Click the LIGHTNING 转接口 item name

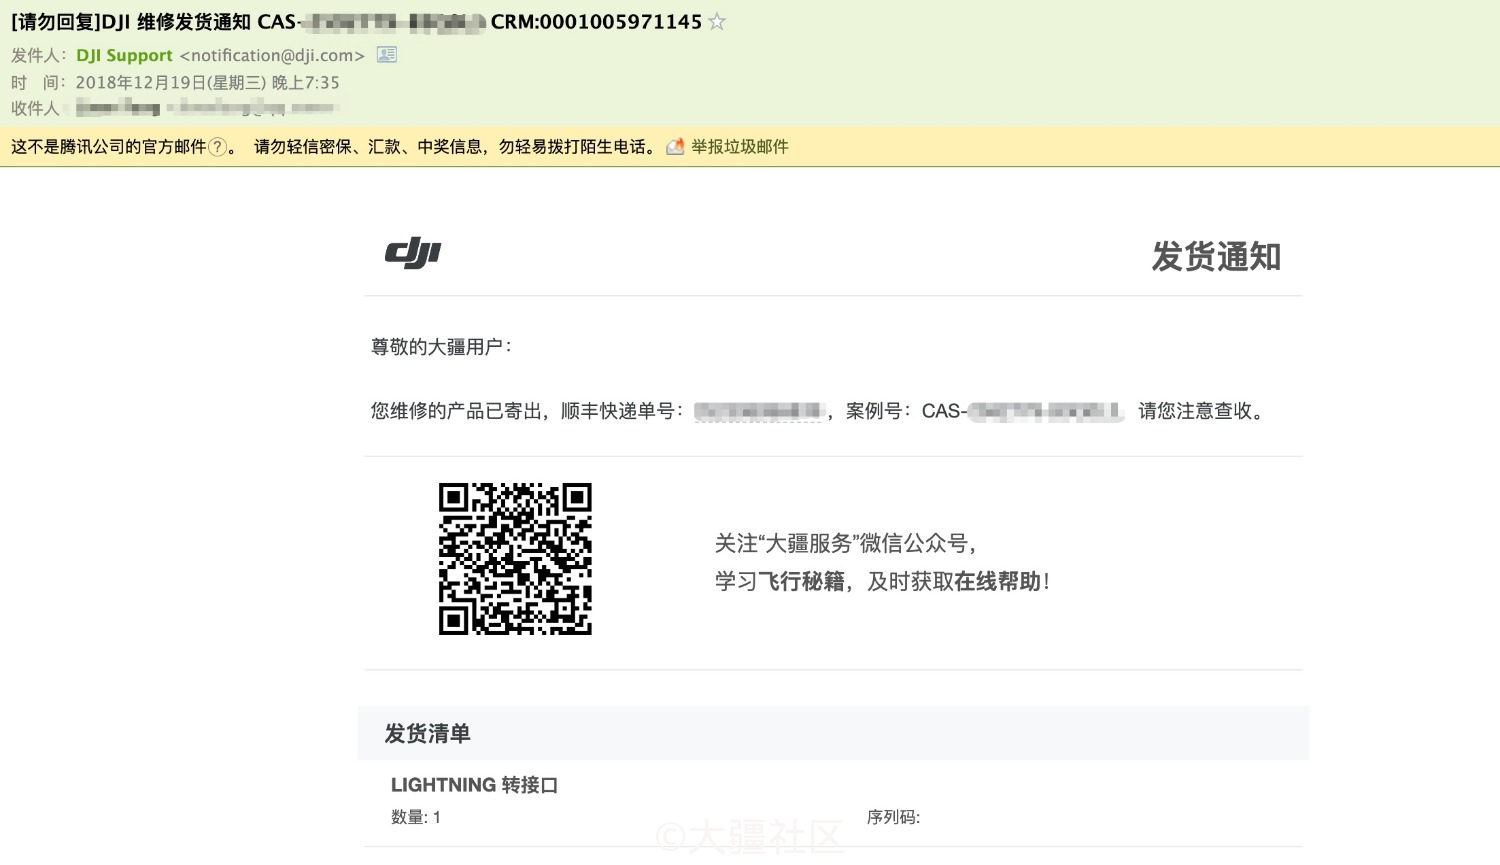pyautogui.click(x=474, y=785)
